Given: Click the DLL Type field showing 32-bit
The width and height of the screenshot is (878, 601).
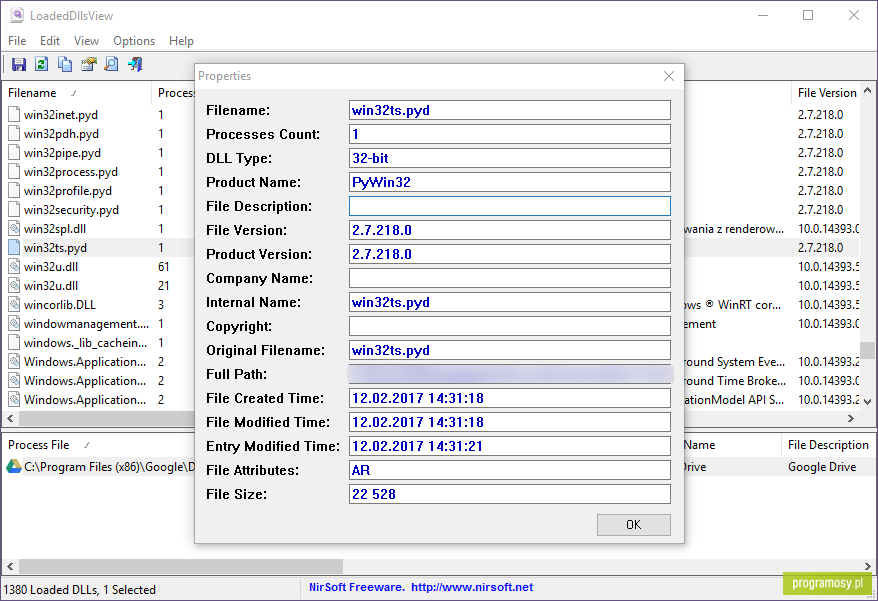Looking at the screenshot, I should pyautogui.click(x=510, y=159).
